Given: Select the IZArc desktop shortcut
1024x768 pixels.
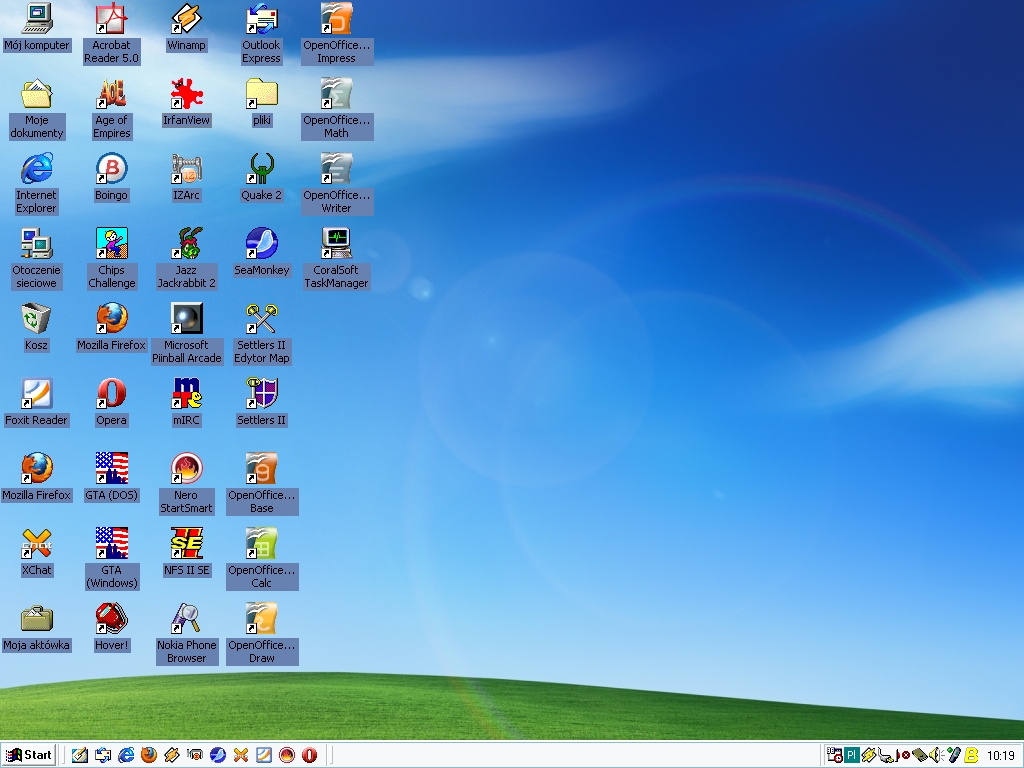Looking at the screenshot, I should point(186,178).
